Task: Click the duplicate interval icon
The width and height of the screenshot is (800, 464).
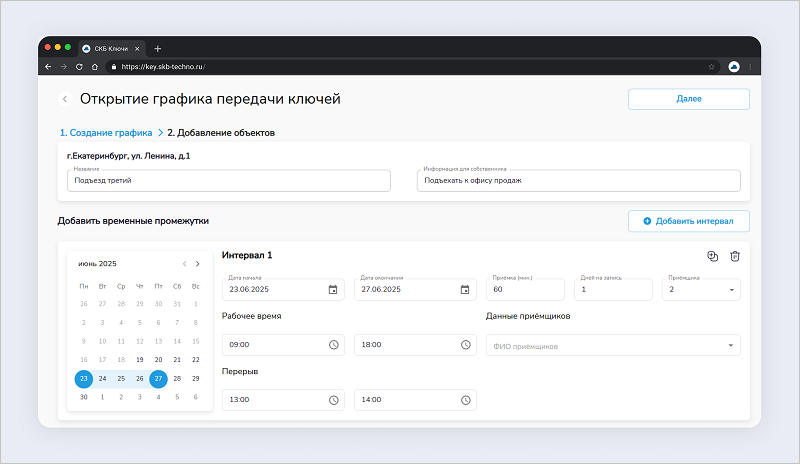Action: coord(712,256)
